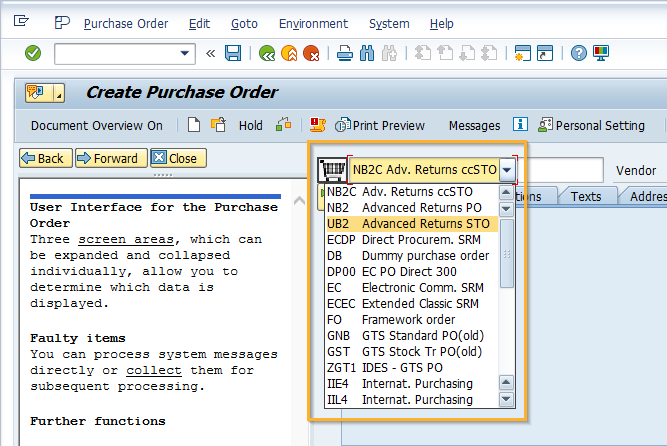Open the command field dropdown arrow
Viewport: 667px width, 446px height.
(186, 53)
